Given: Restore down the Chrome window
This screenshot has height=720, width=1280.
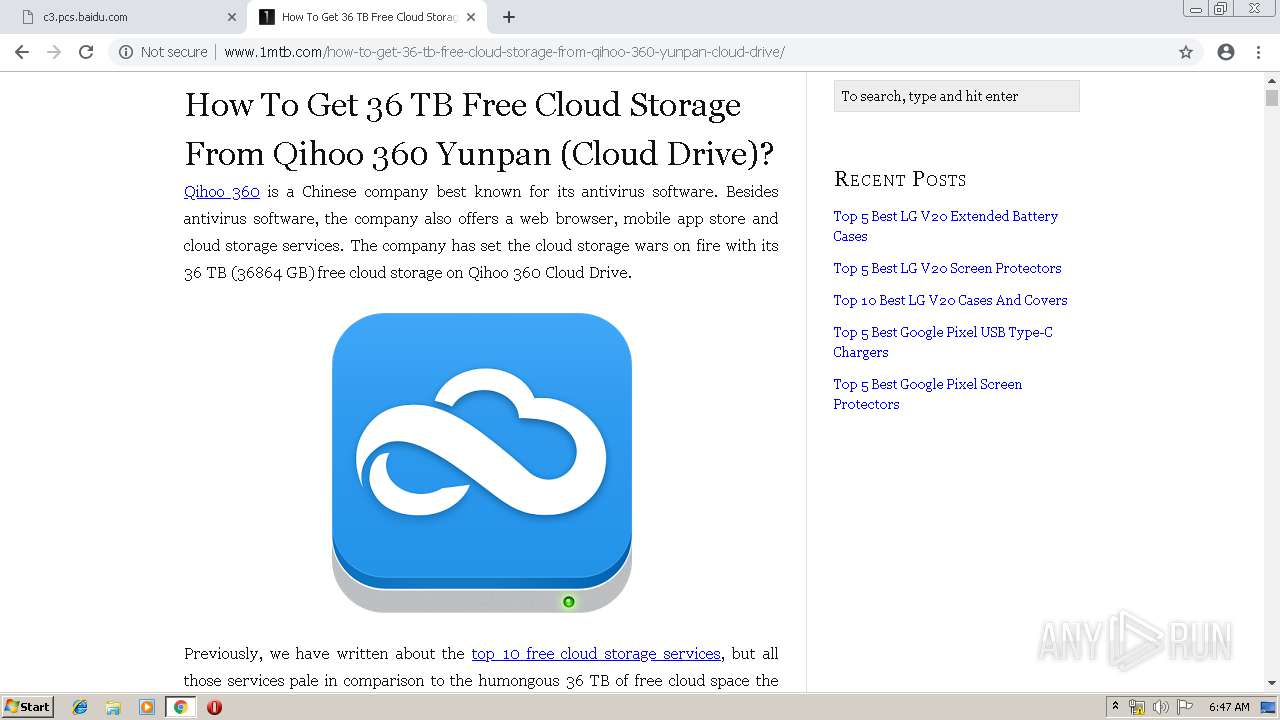Looking at the screenshot, I should (1221, 9).
